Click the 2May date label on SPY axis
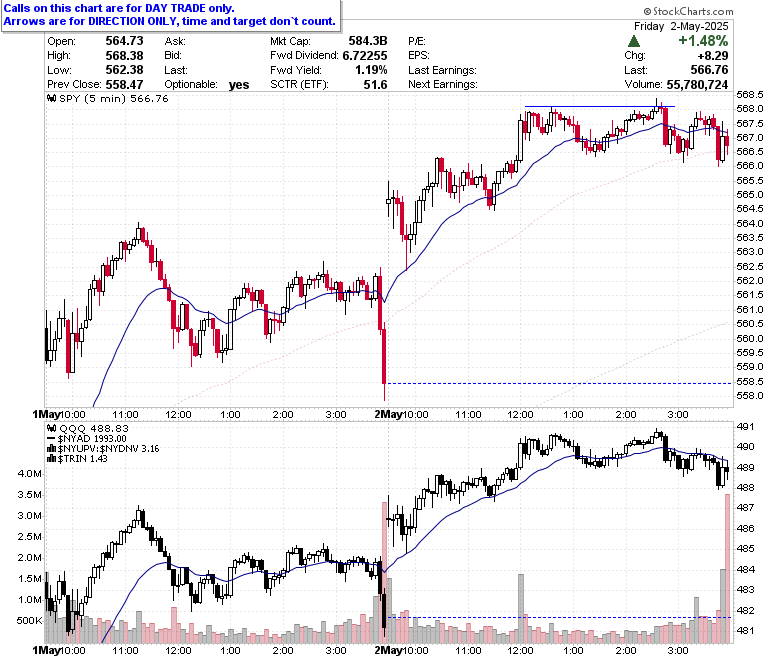Screen dimensions: 780x659 coord(388,415)
